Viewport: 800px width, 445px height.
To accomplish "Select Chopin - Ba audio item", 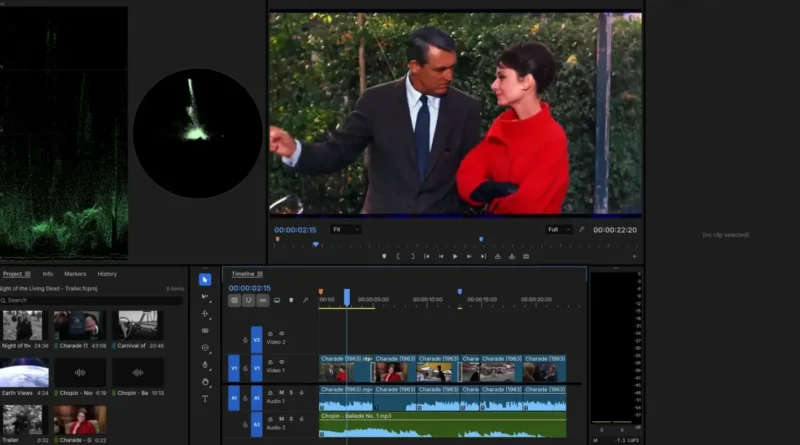I will pyautogui.click(x=138, y=373).
